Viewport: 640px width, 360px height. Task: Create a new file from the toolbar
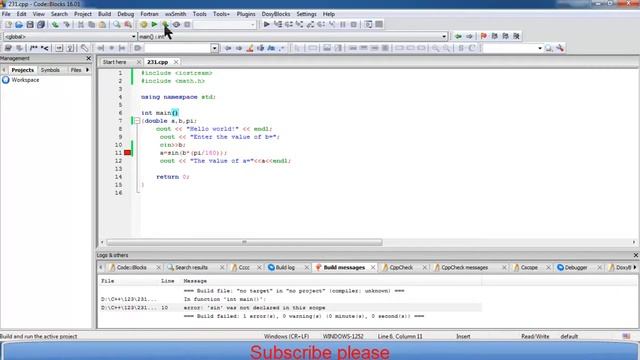pos(8,24)
